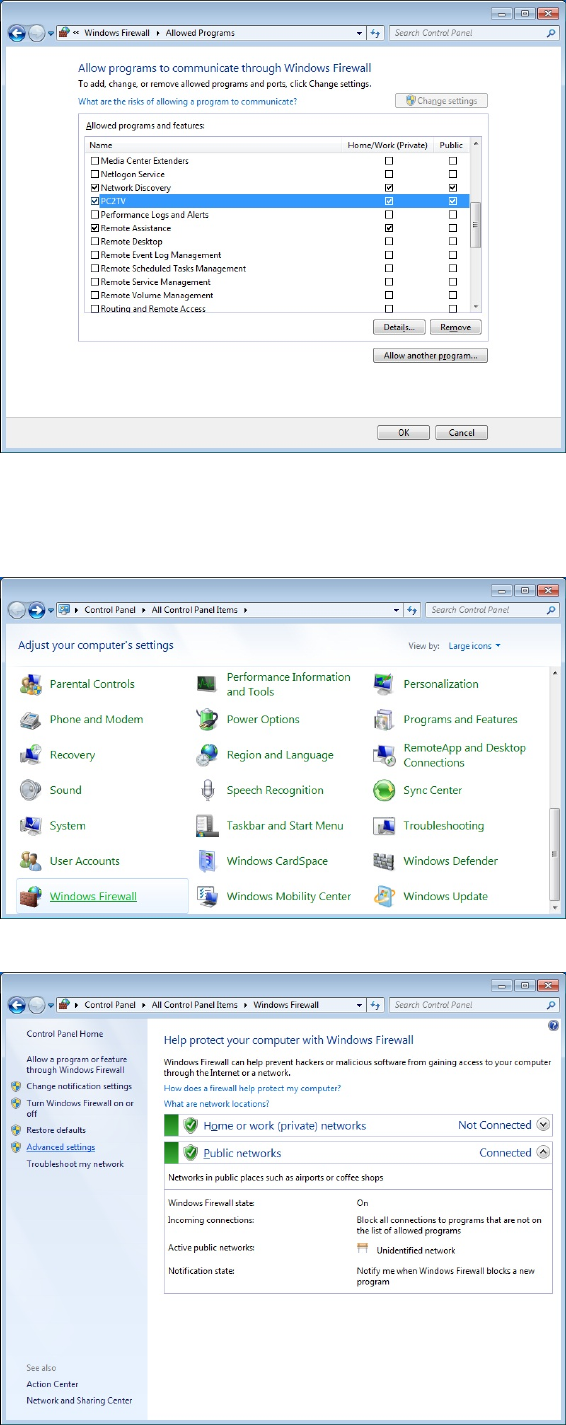Open Advanced settings link in sidebar
This screenshot has width=566, height=1425.
click(61, 1147)
